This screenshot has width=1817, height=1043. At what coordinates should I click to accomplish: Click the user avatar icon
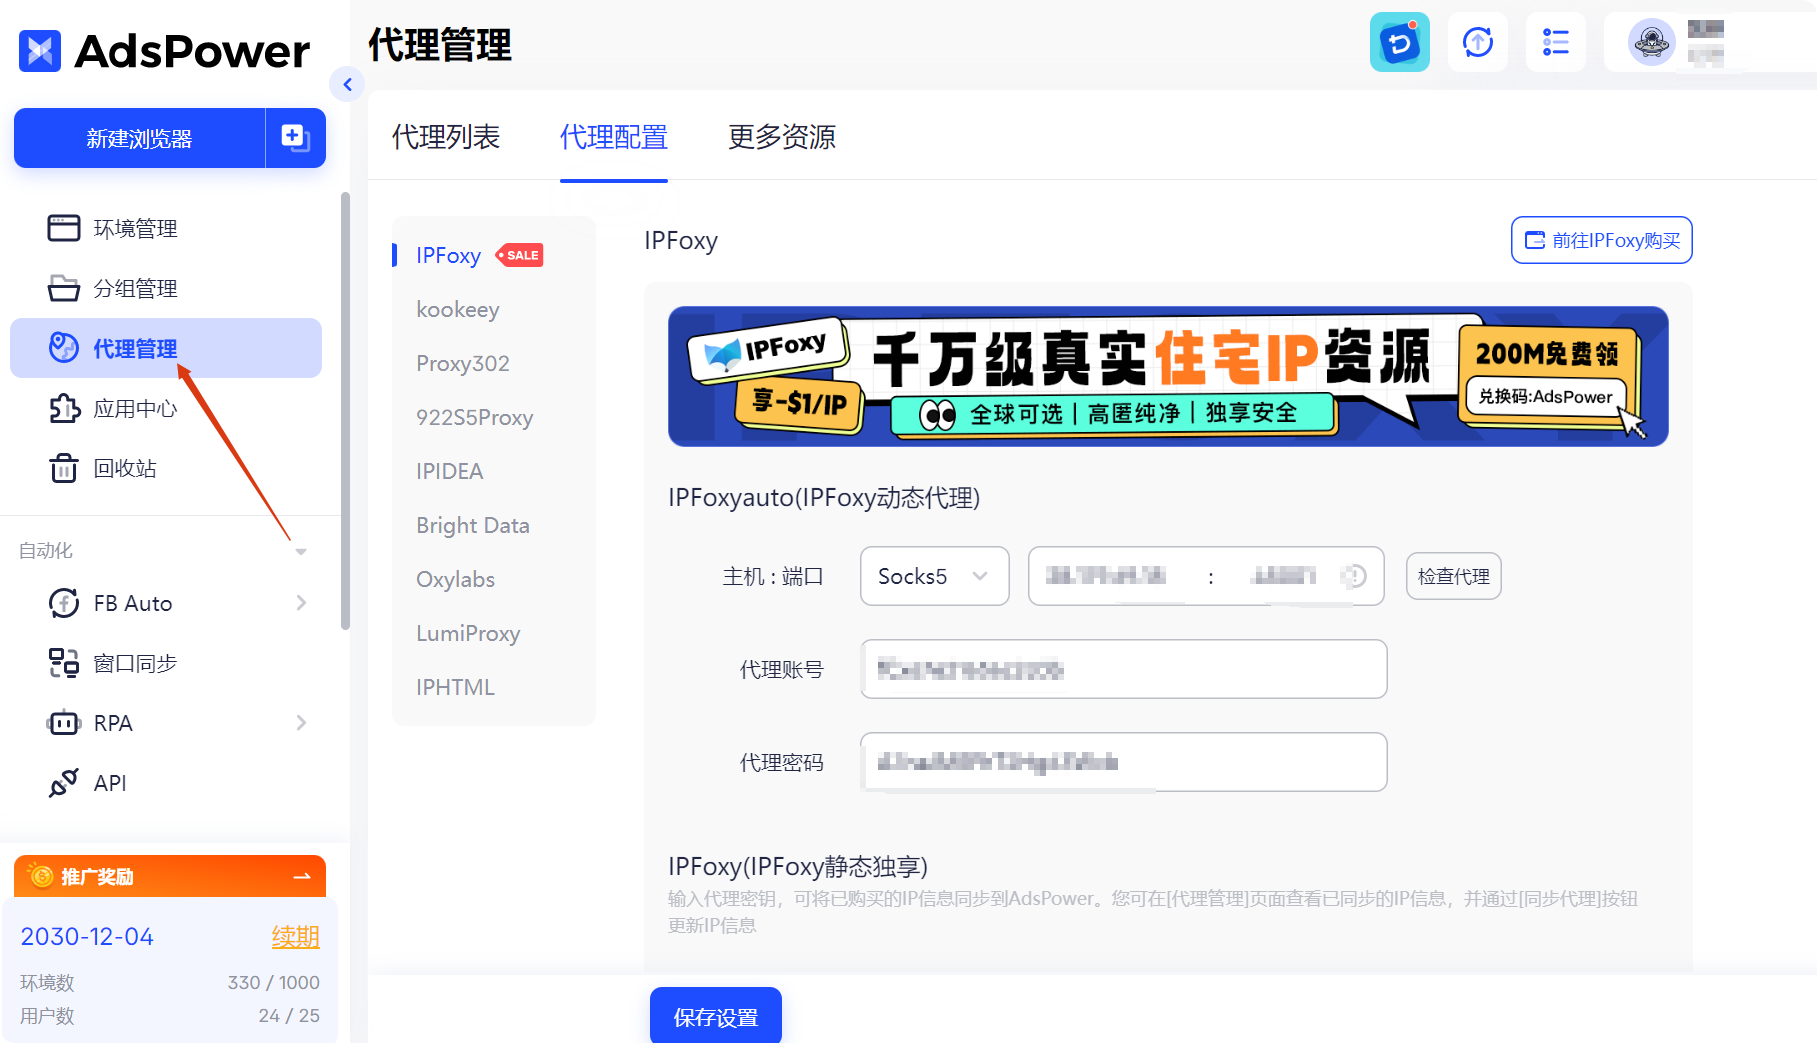(1652, 42)
